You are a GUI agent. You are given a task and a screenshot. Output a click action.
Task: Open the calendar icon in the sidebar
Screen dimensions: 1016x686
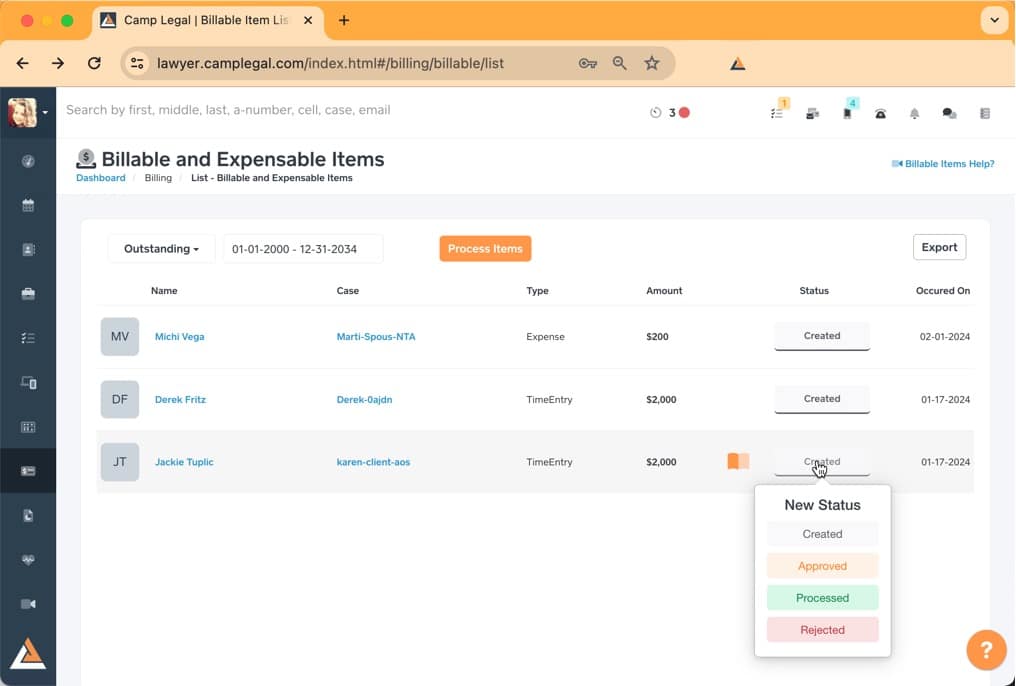[x=28, y=205]
